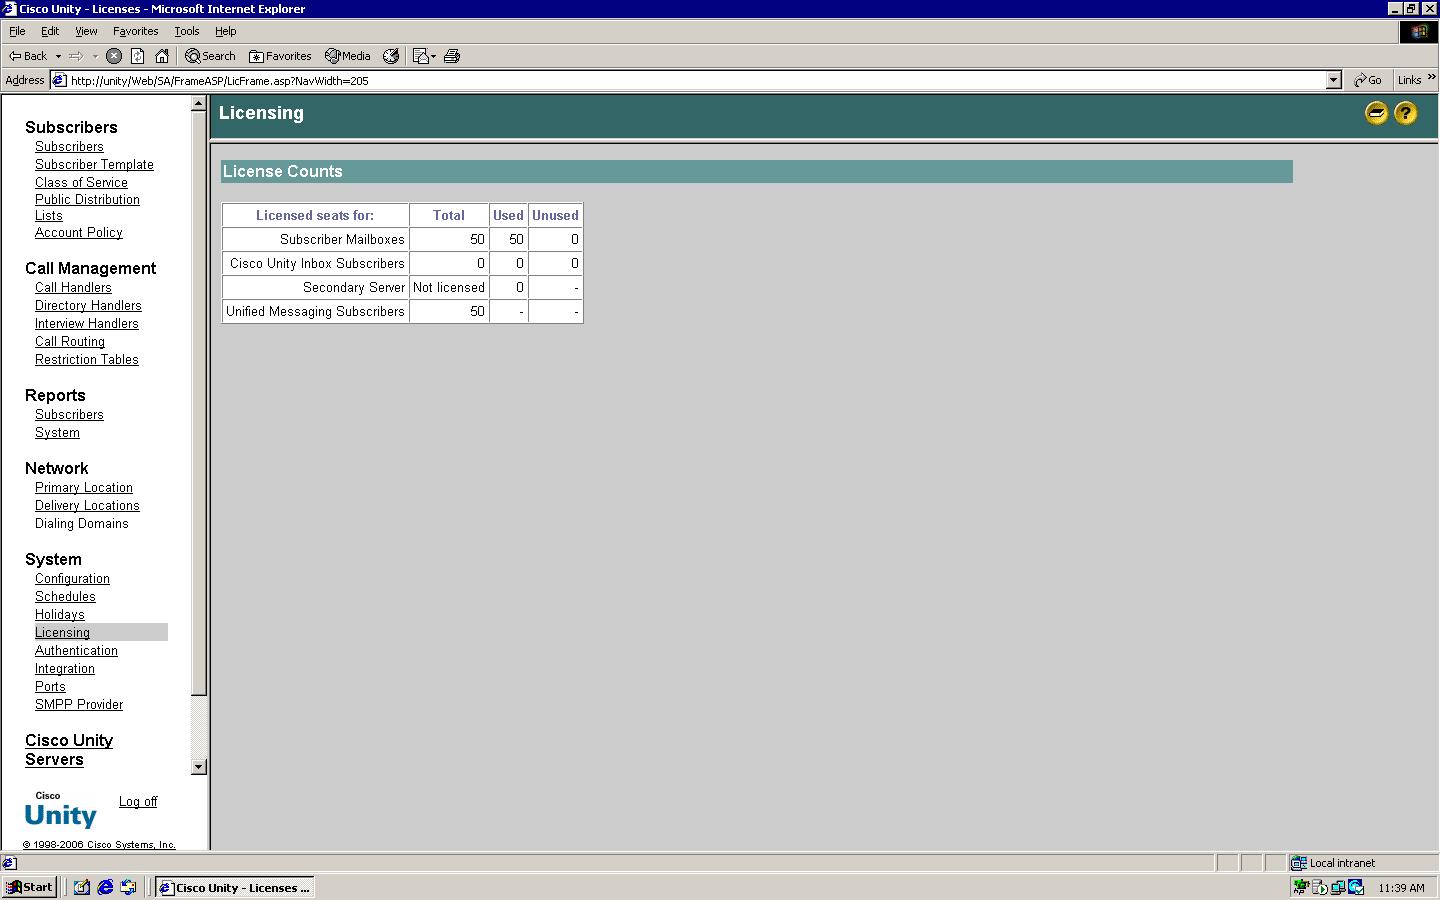The image size is (1440, 900).
Task: Open the Ports page
Action: coord(50,686)
